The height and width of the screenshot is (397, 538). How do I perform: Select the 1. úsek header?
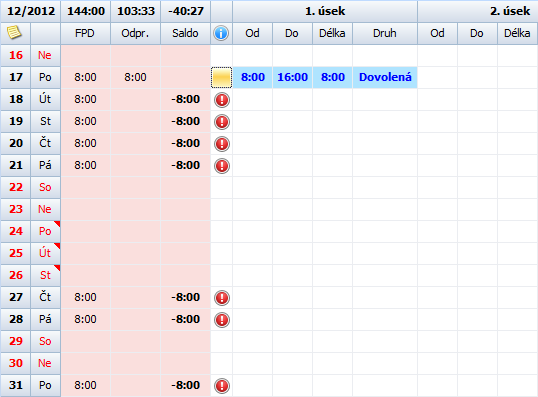(x=325, y=11)
